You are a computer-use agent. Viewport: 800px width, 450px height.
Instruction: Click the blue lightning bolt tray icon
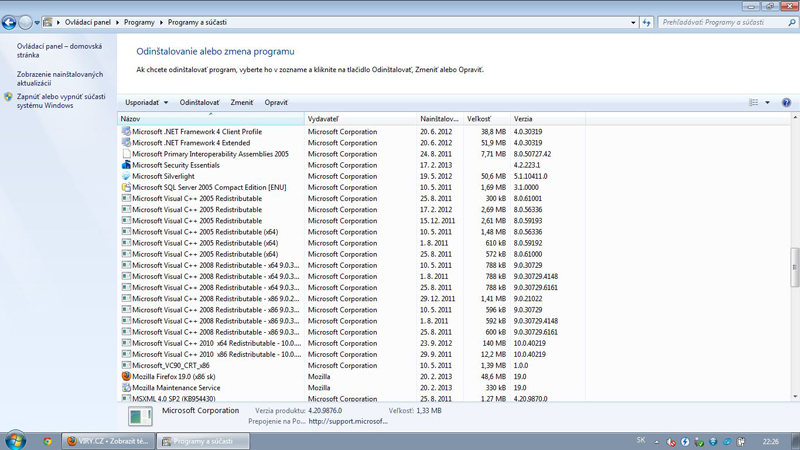(685, 442)
